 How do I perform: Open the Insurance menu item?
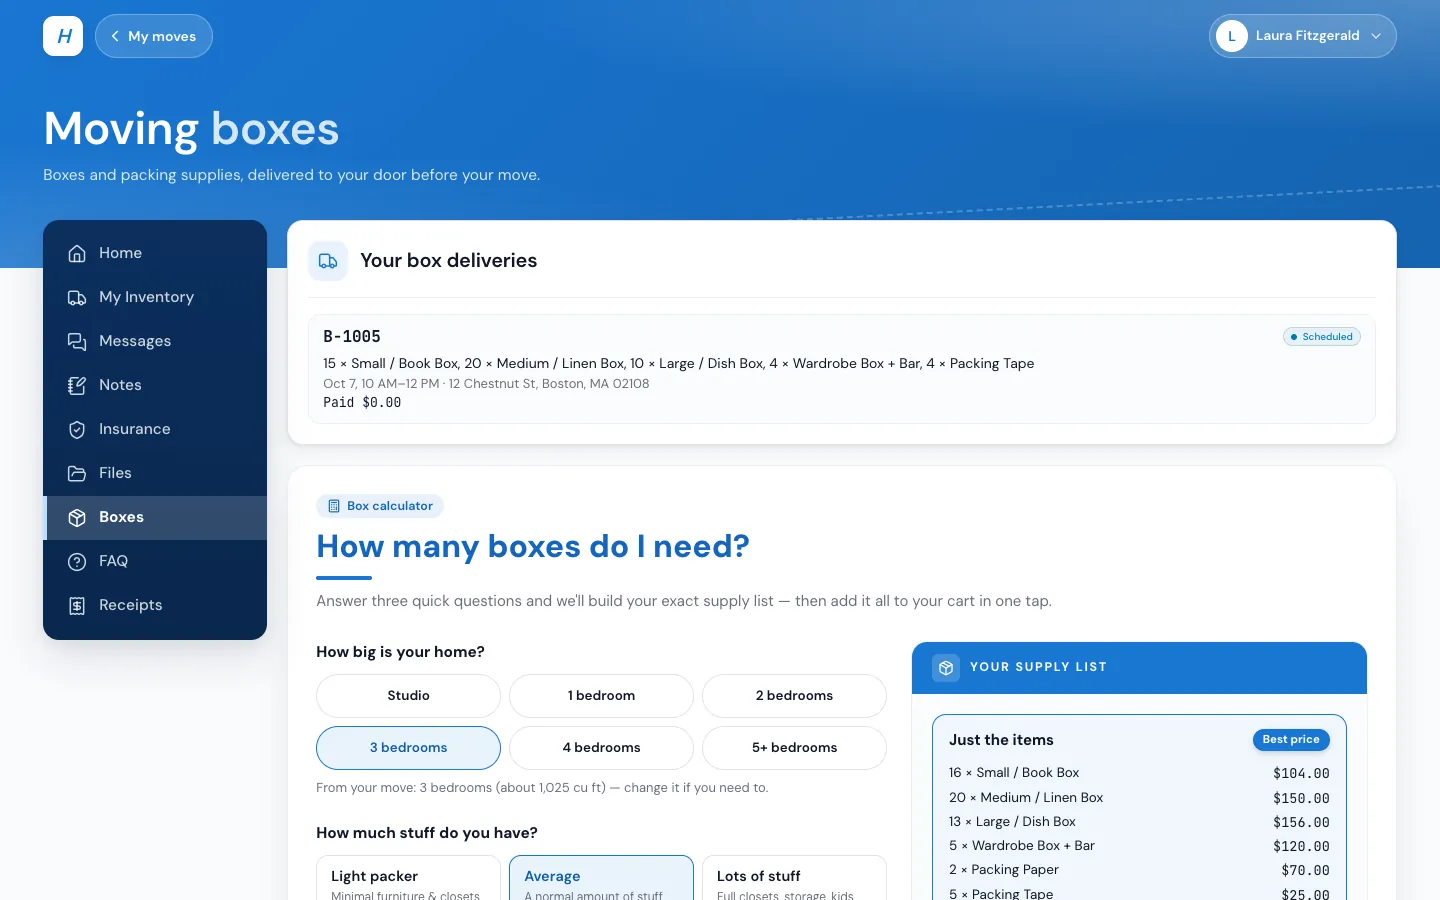click(x=155, y=429)
